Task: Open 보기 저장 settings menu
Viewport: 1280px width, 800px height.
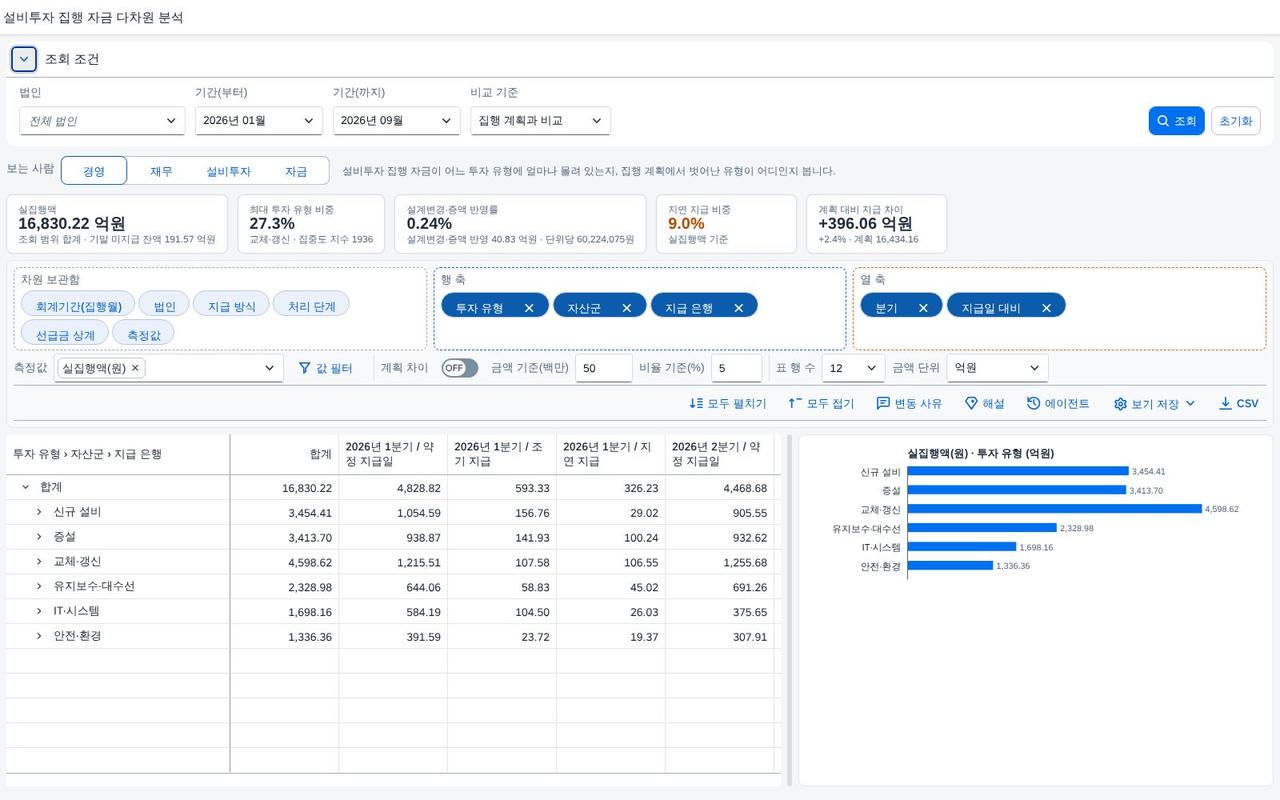Action: [1154, 403]
